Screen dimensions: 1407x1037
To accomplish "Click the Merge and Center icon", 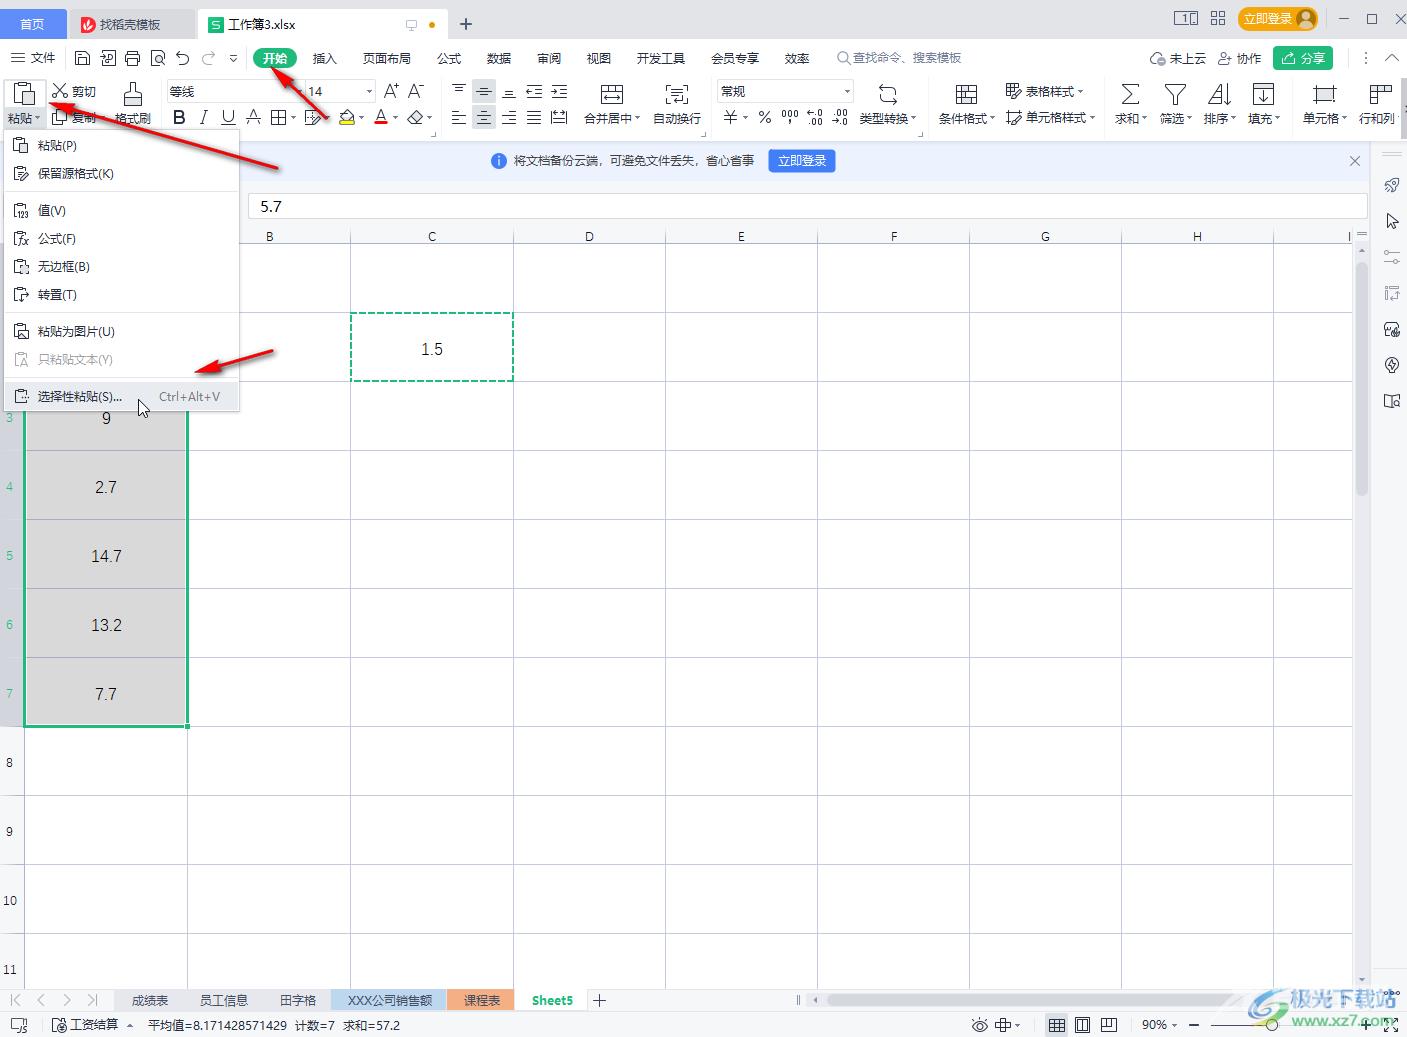I will pyautogui.click(x=611, y=94).
